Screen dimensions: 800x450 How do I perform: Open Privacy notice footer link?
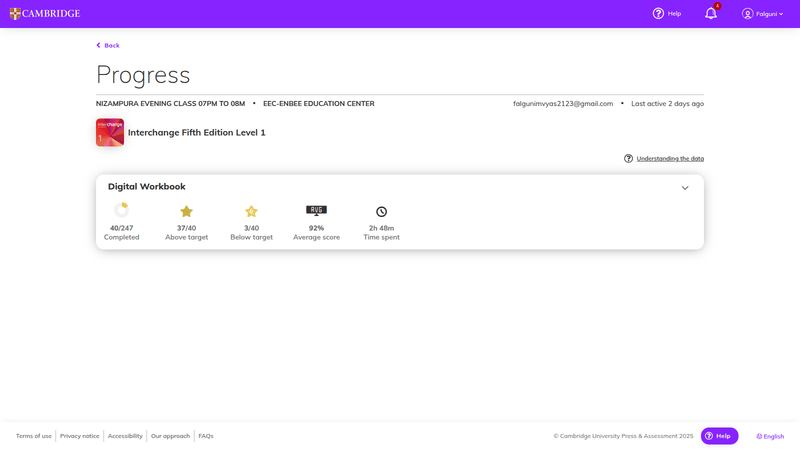coord(80,436)
